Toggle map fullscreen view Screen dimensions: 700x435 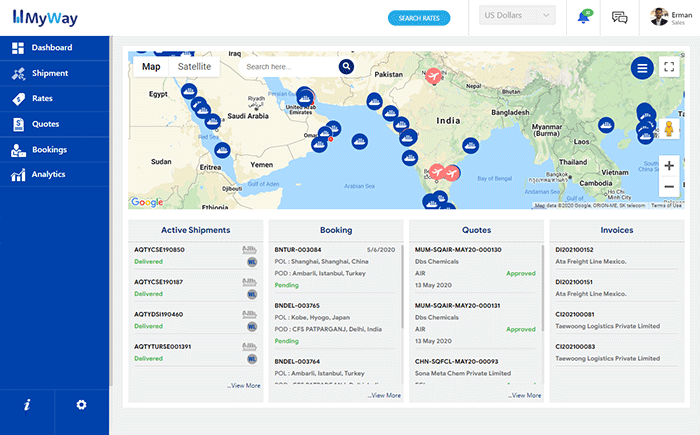669,67
